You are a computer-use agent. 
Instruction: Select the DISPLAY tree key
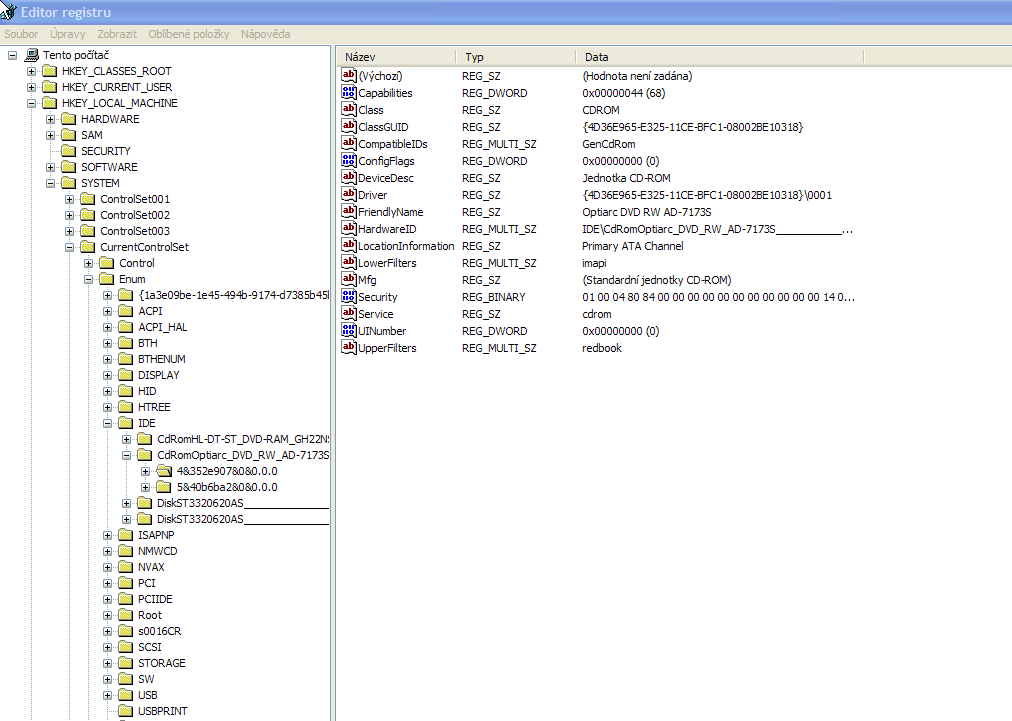[159, 375]
